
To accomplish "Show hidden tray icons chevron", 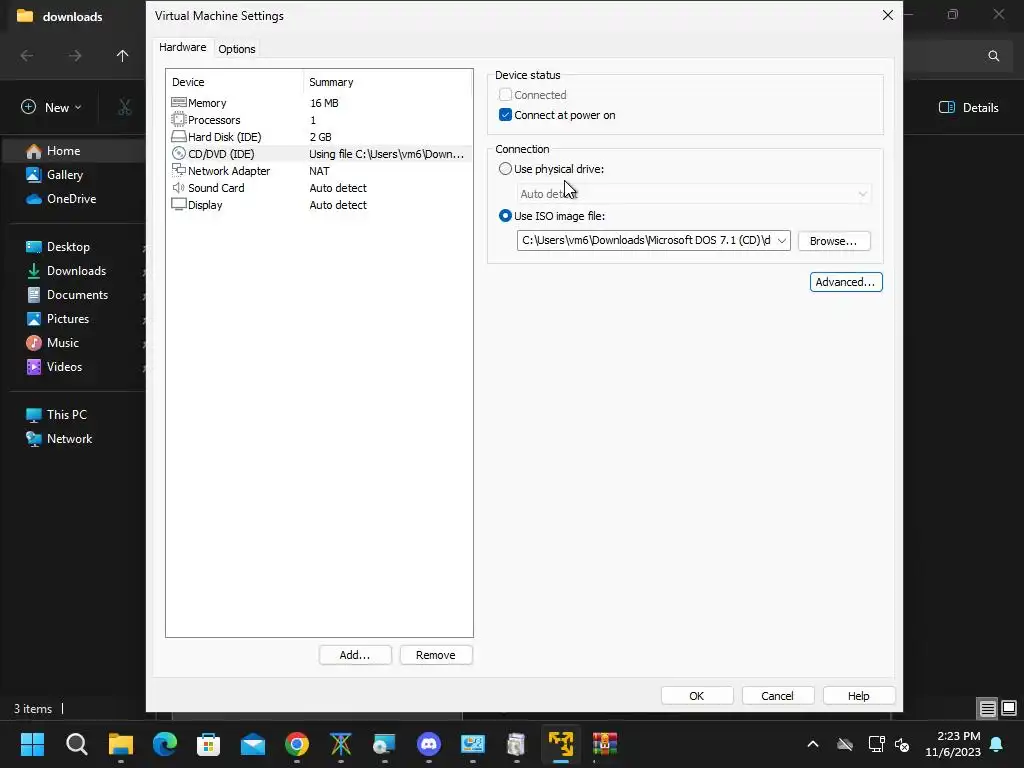I will (x=813, y=744).
